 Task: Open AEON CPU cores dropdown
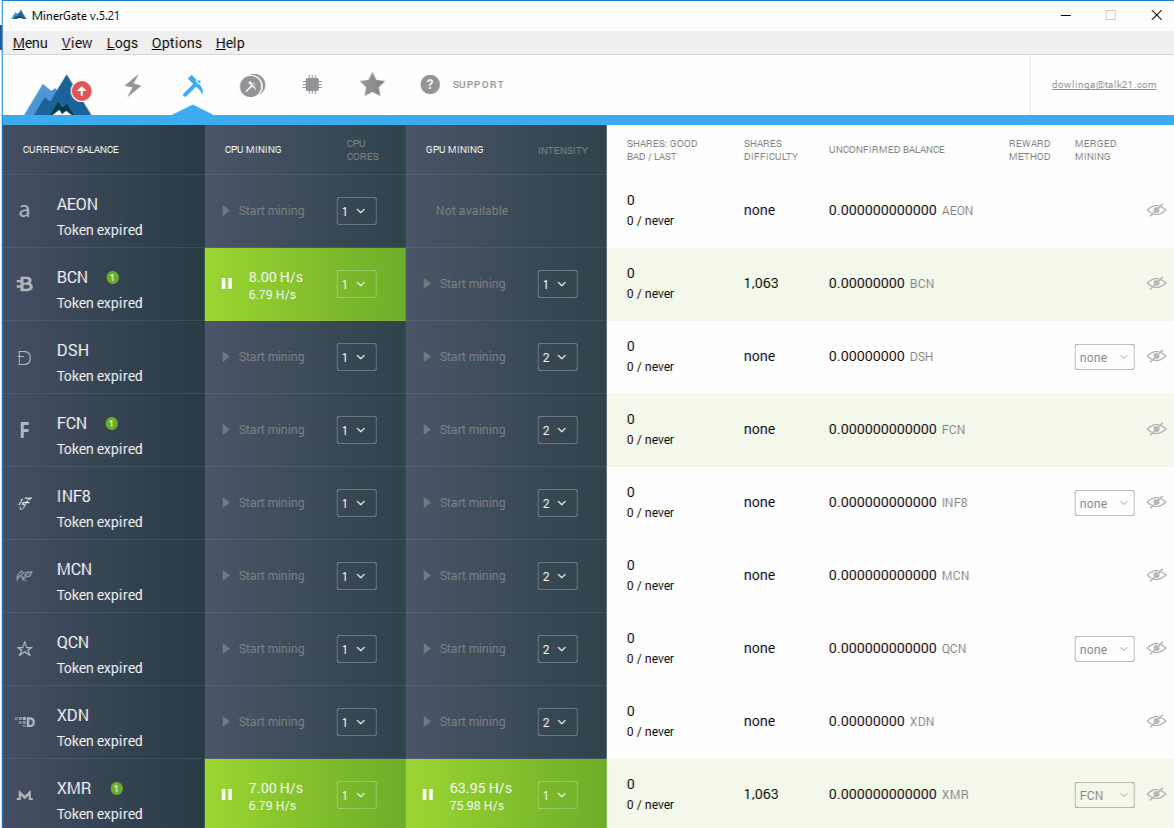[x=356, y=211]
